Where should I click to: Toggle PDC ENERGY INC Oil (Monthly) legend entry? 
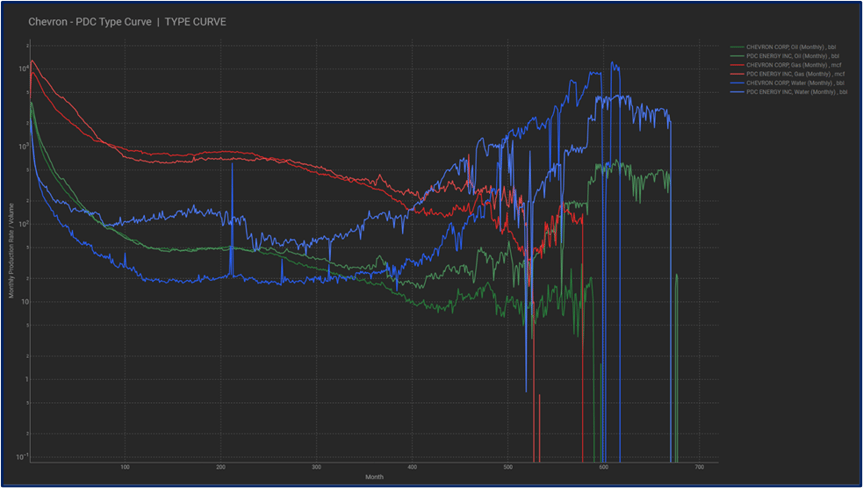pyautogui.click(x=785, y=56)
